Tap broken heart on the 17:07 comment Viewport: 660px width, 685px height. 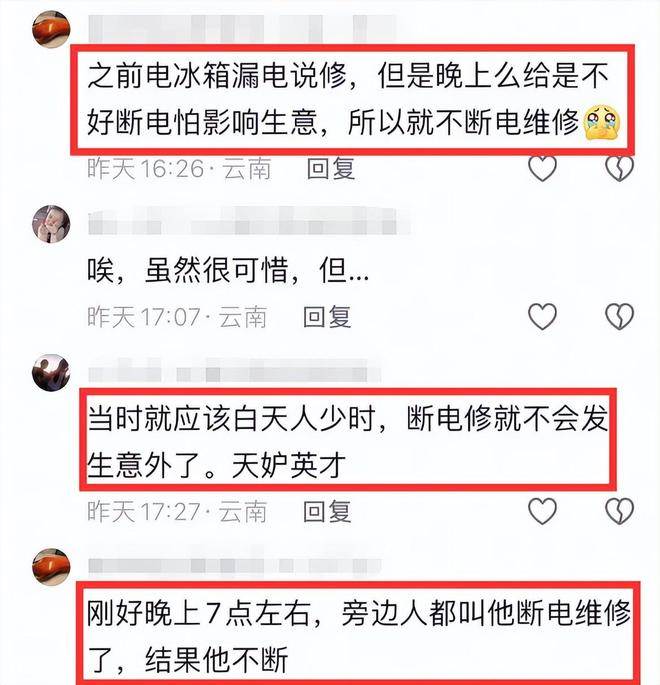point(619,316)
